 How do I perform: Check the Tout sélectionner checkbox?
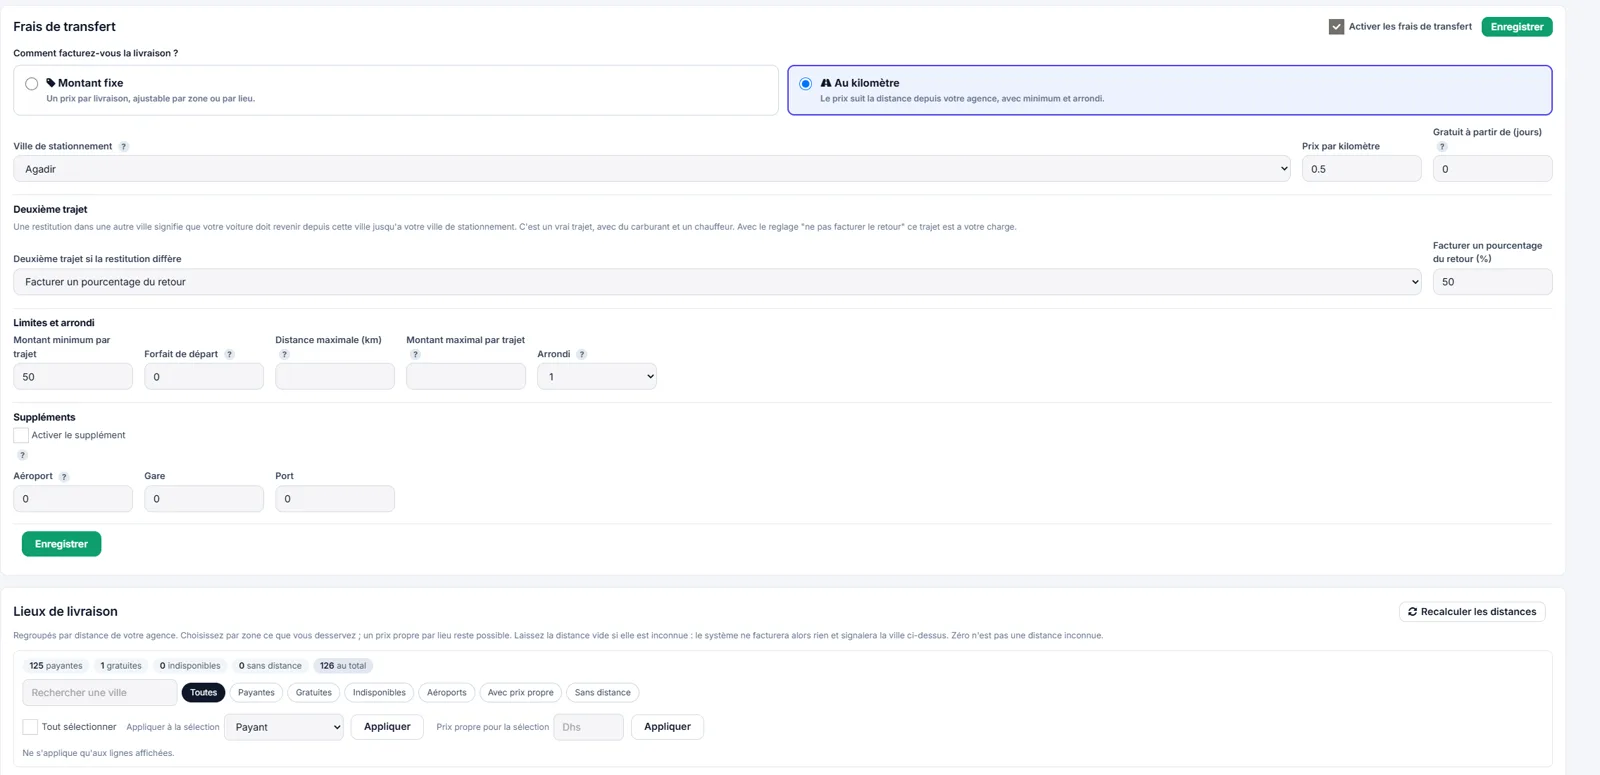[30, 727]
